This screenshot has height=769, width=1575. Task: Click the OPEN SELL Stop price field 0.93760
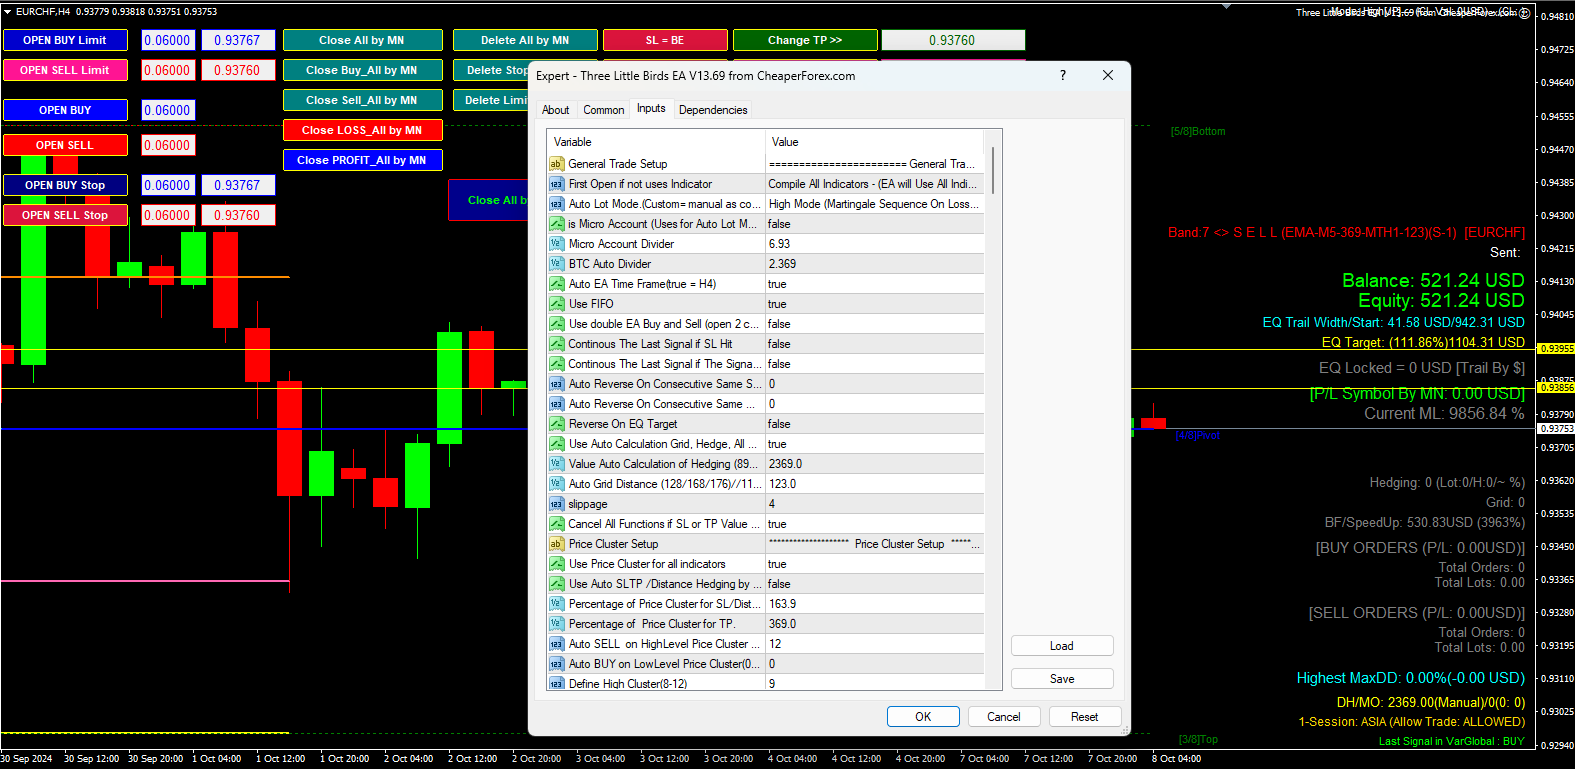(x=238, y=215)
